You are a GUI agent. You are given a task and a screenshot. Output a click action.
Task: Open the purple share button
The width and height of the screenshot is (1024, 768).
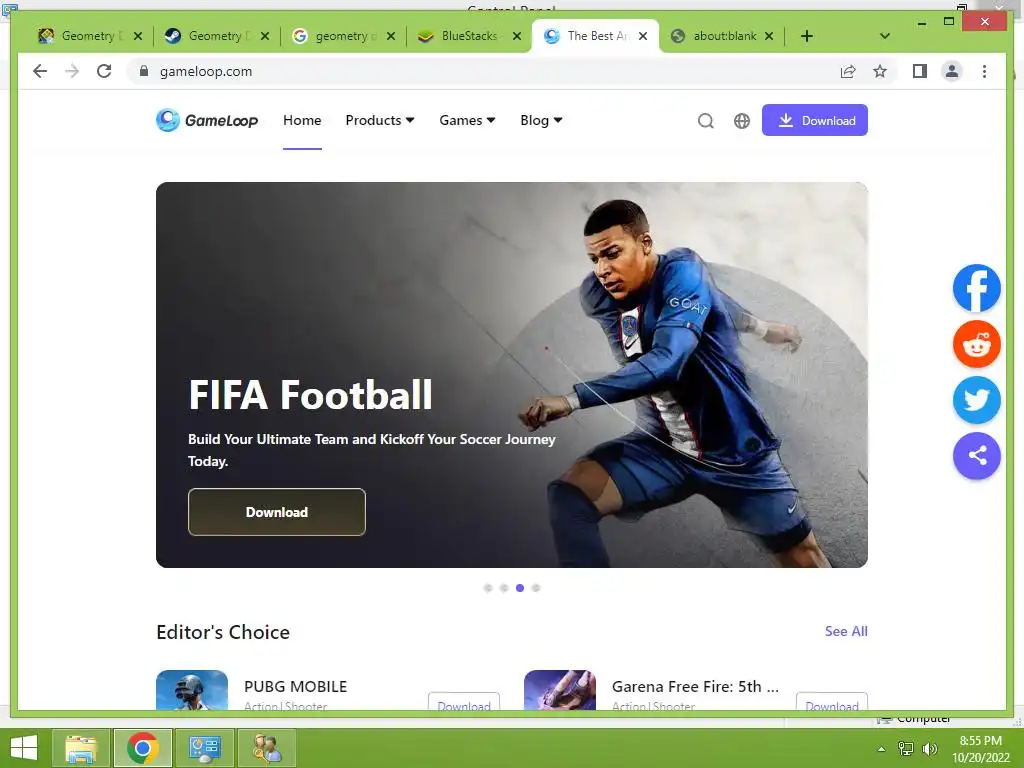click(976, 456)
